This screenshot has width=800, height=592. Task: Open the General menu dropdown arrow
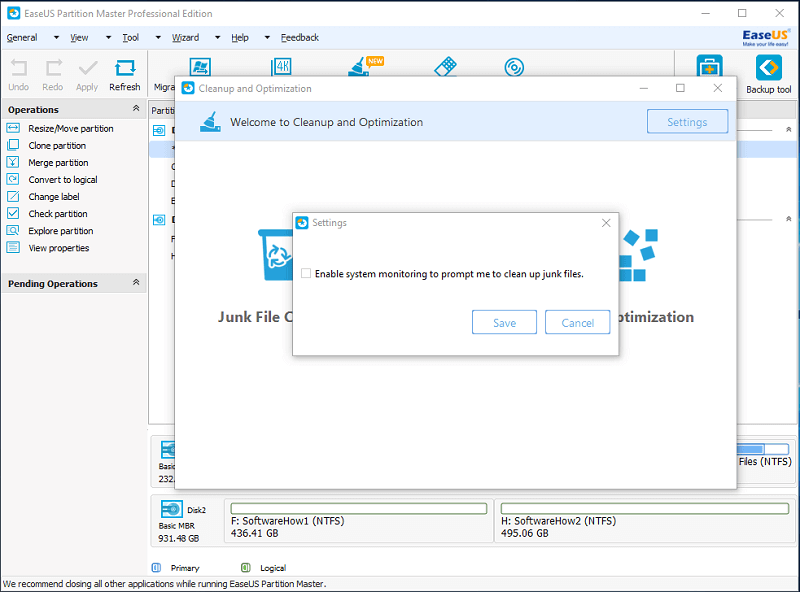point(56,38)
